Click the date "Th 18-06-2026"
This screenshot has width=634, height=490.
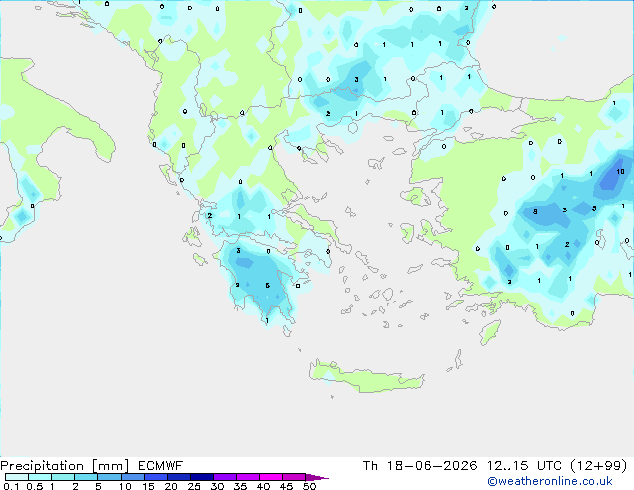420,466
